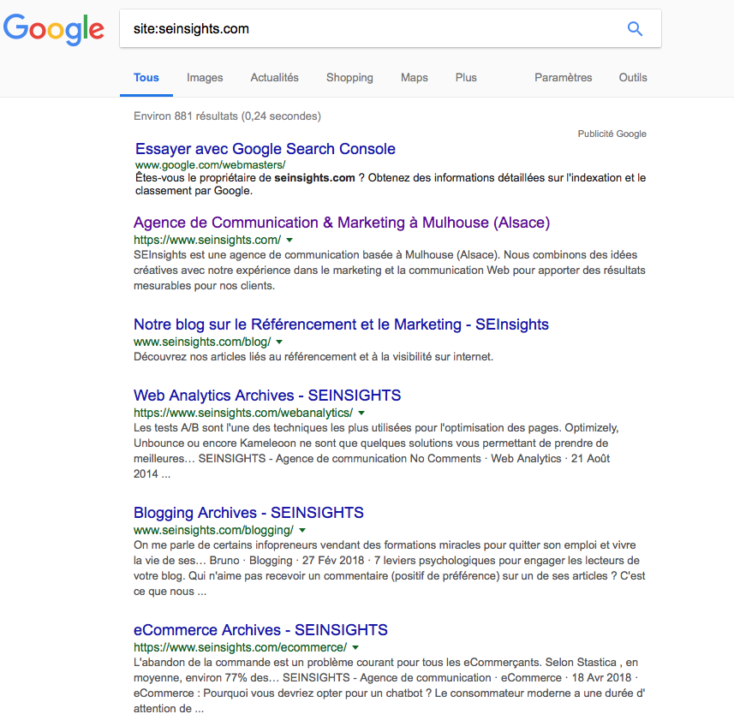Image resolution: width=734 pixels, height=720 pixels.
Task: Open eCommerce Archives - SEINSIGHTS result
Action: click(x=260, y=630)
